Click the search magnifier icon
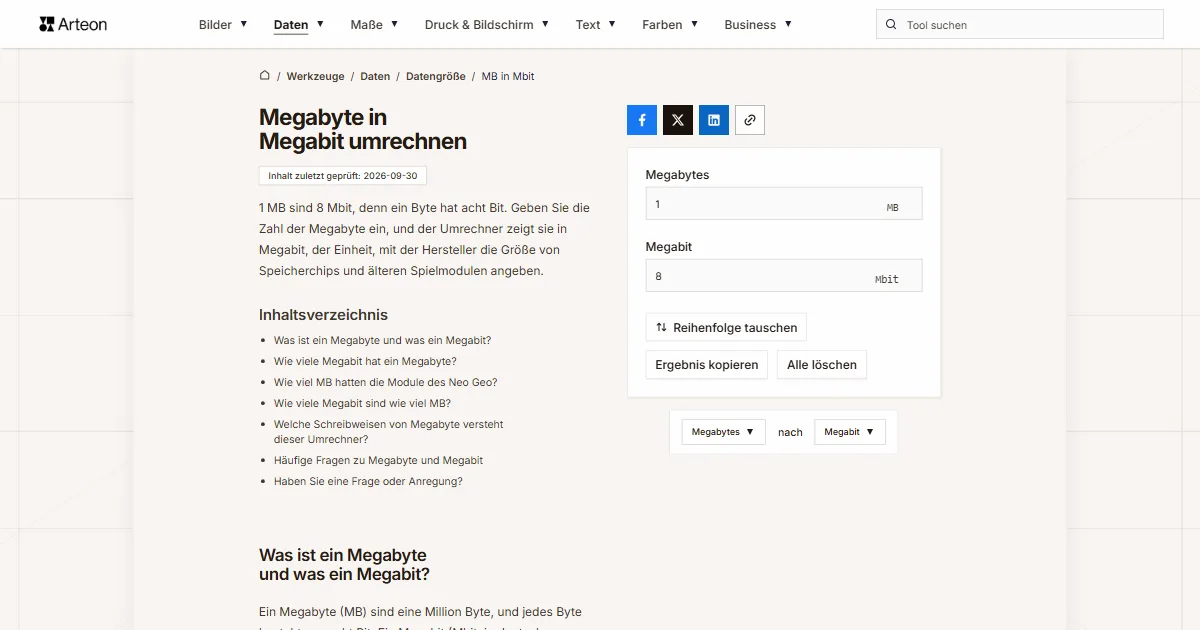The width and height of the screenshot is (1200, 630). [891, 25]
